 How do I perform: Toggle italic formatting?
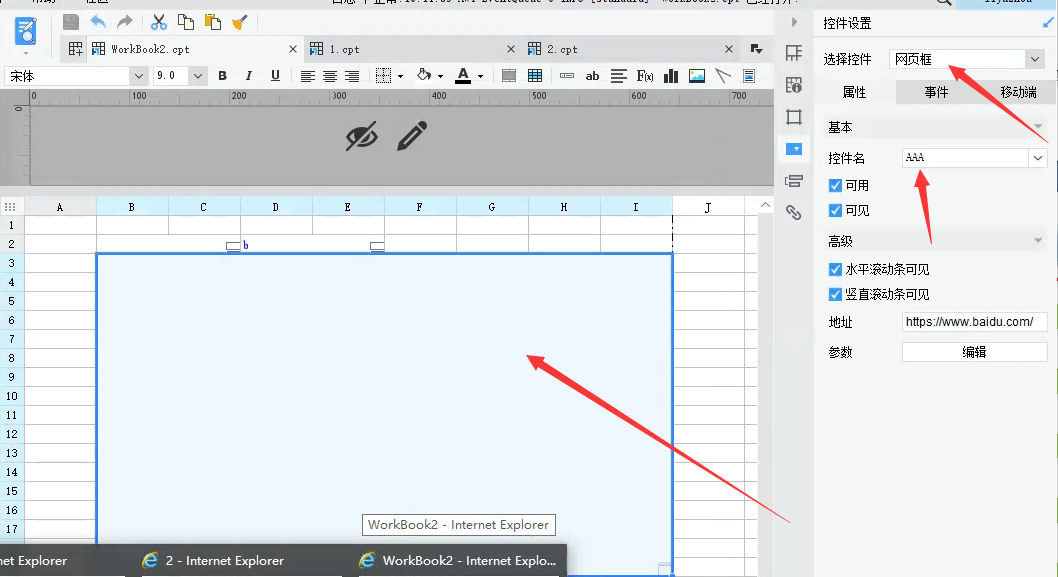tap(248, 76)
